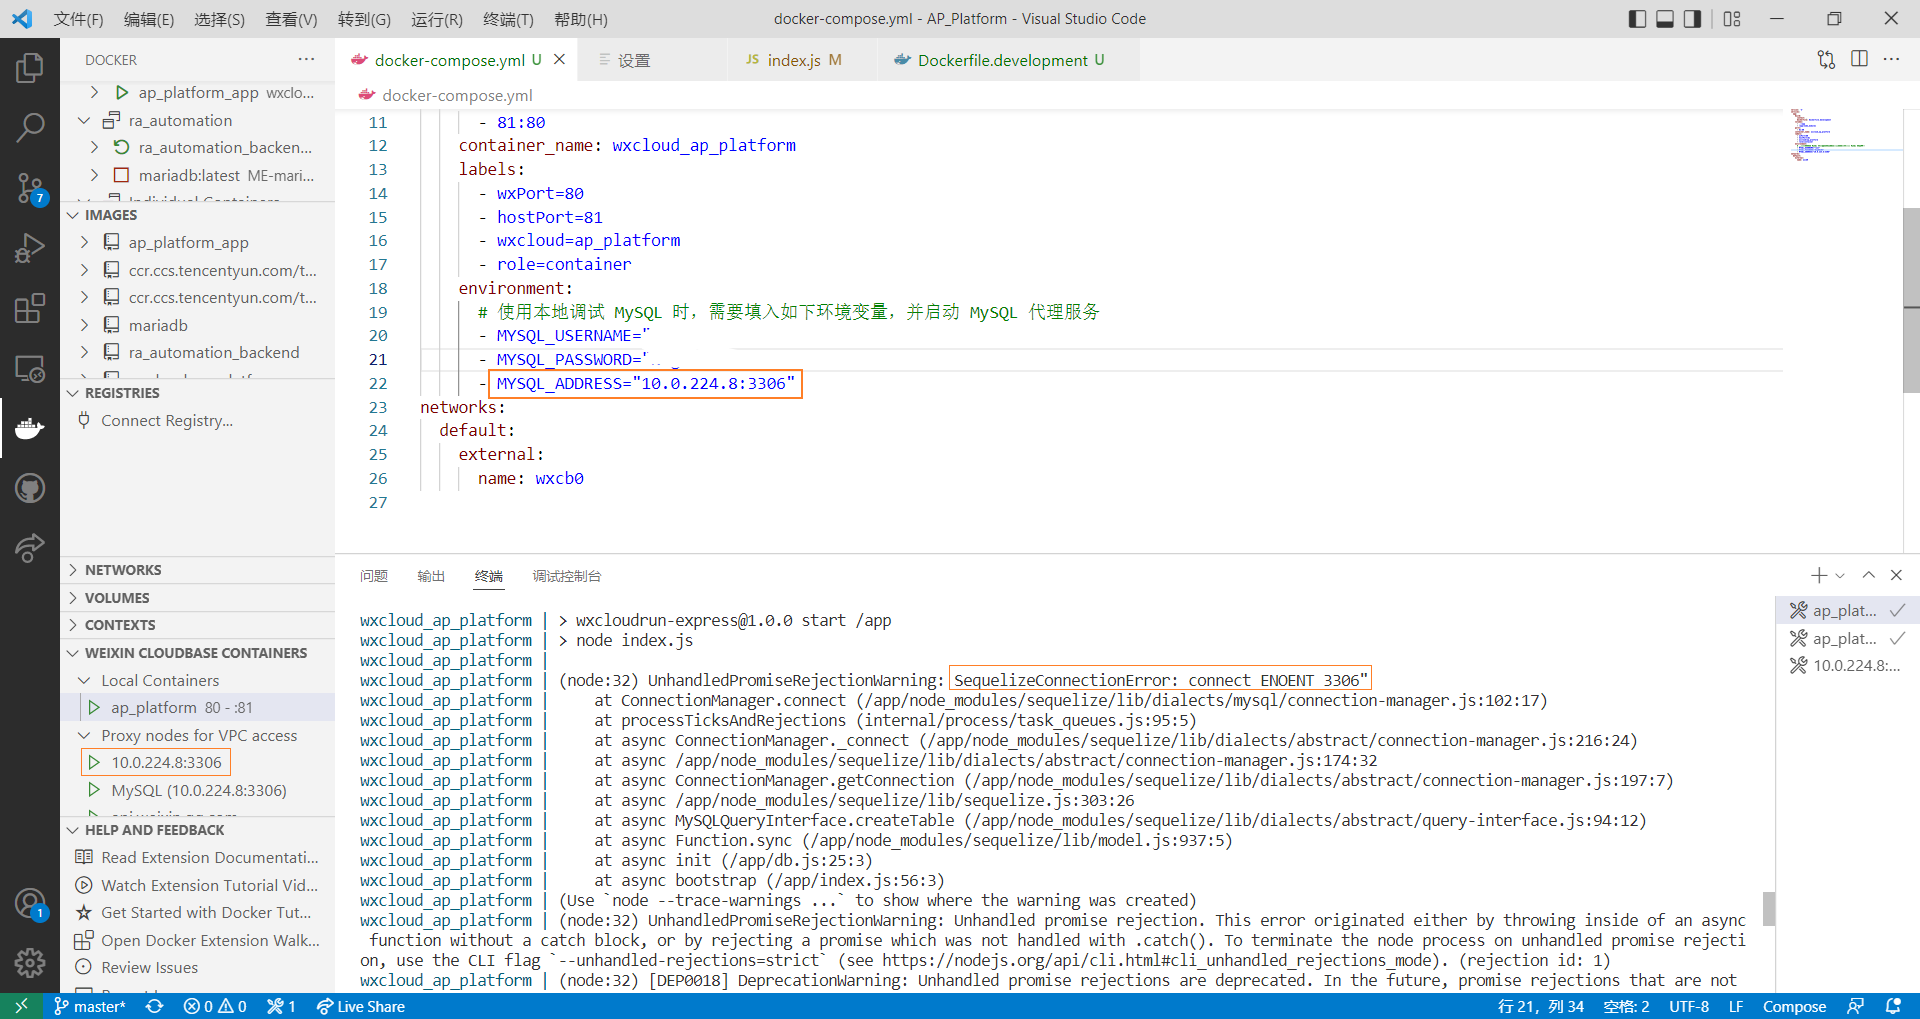This screenshot has width=1920, height=1019.
Task: Switch to the 问题 panel tab
Action: coord(374,576)
